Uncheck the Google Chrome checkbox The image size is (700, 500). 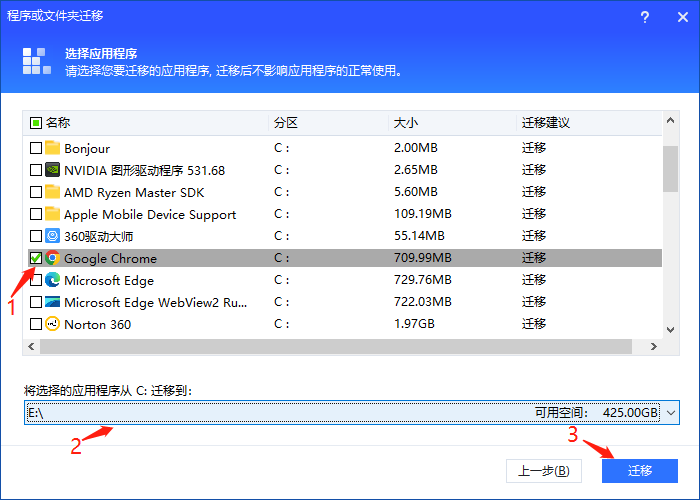pyautogui.click(x=36, y=258)
